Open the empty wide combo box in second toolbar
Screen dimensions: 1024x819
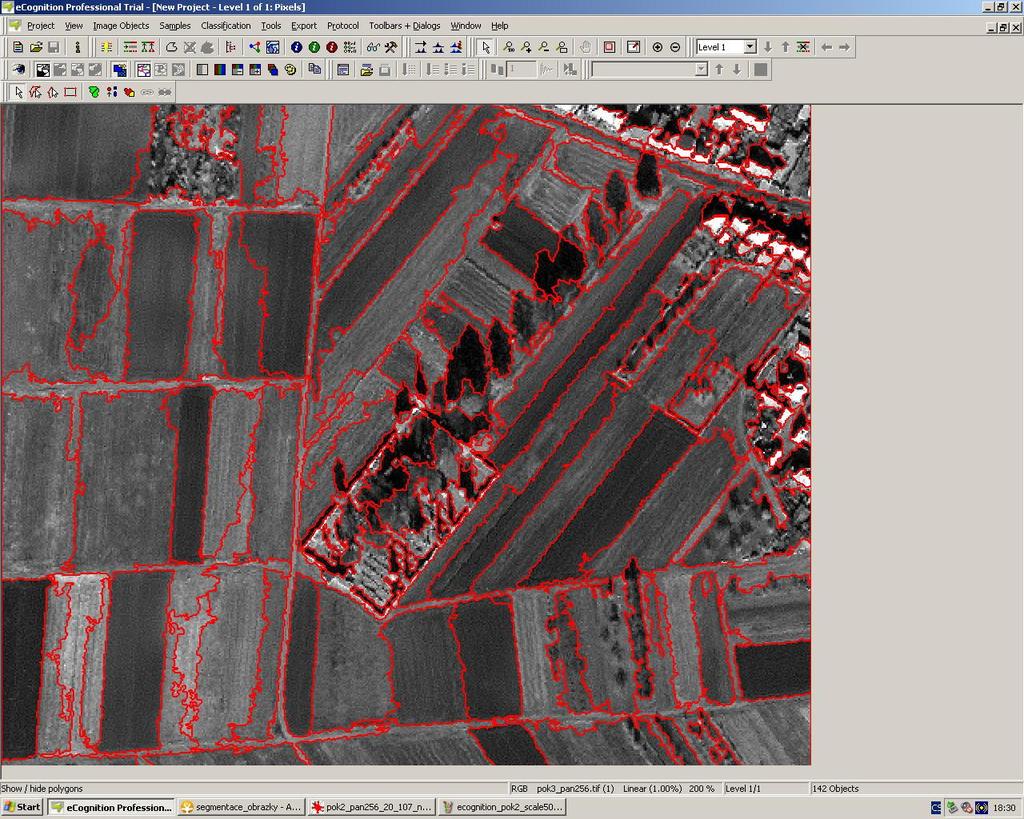click(x=649, y=69)
